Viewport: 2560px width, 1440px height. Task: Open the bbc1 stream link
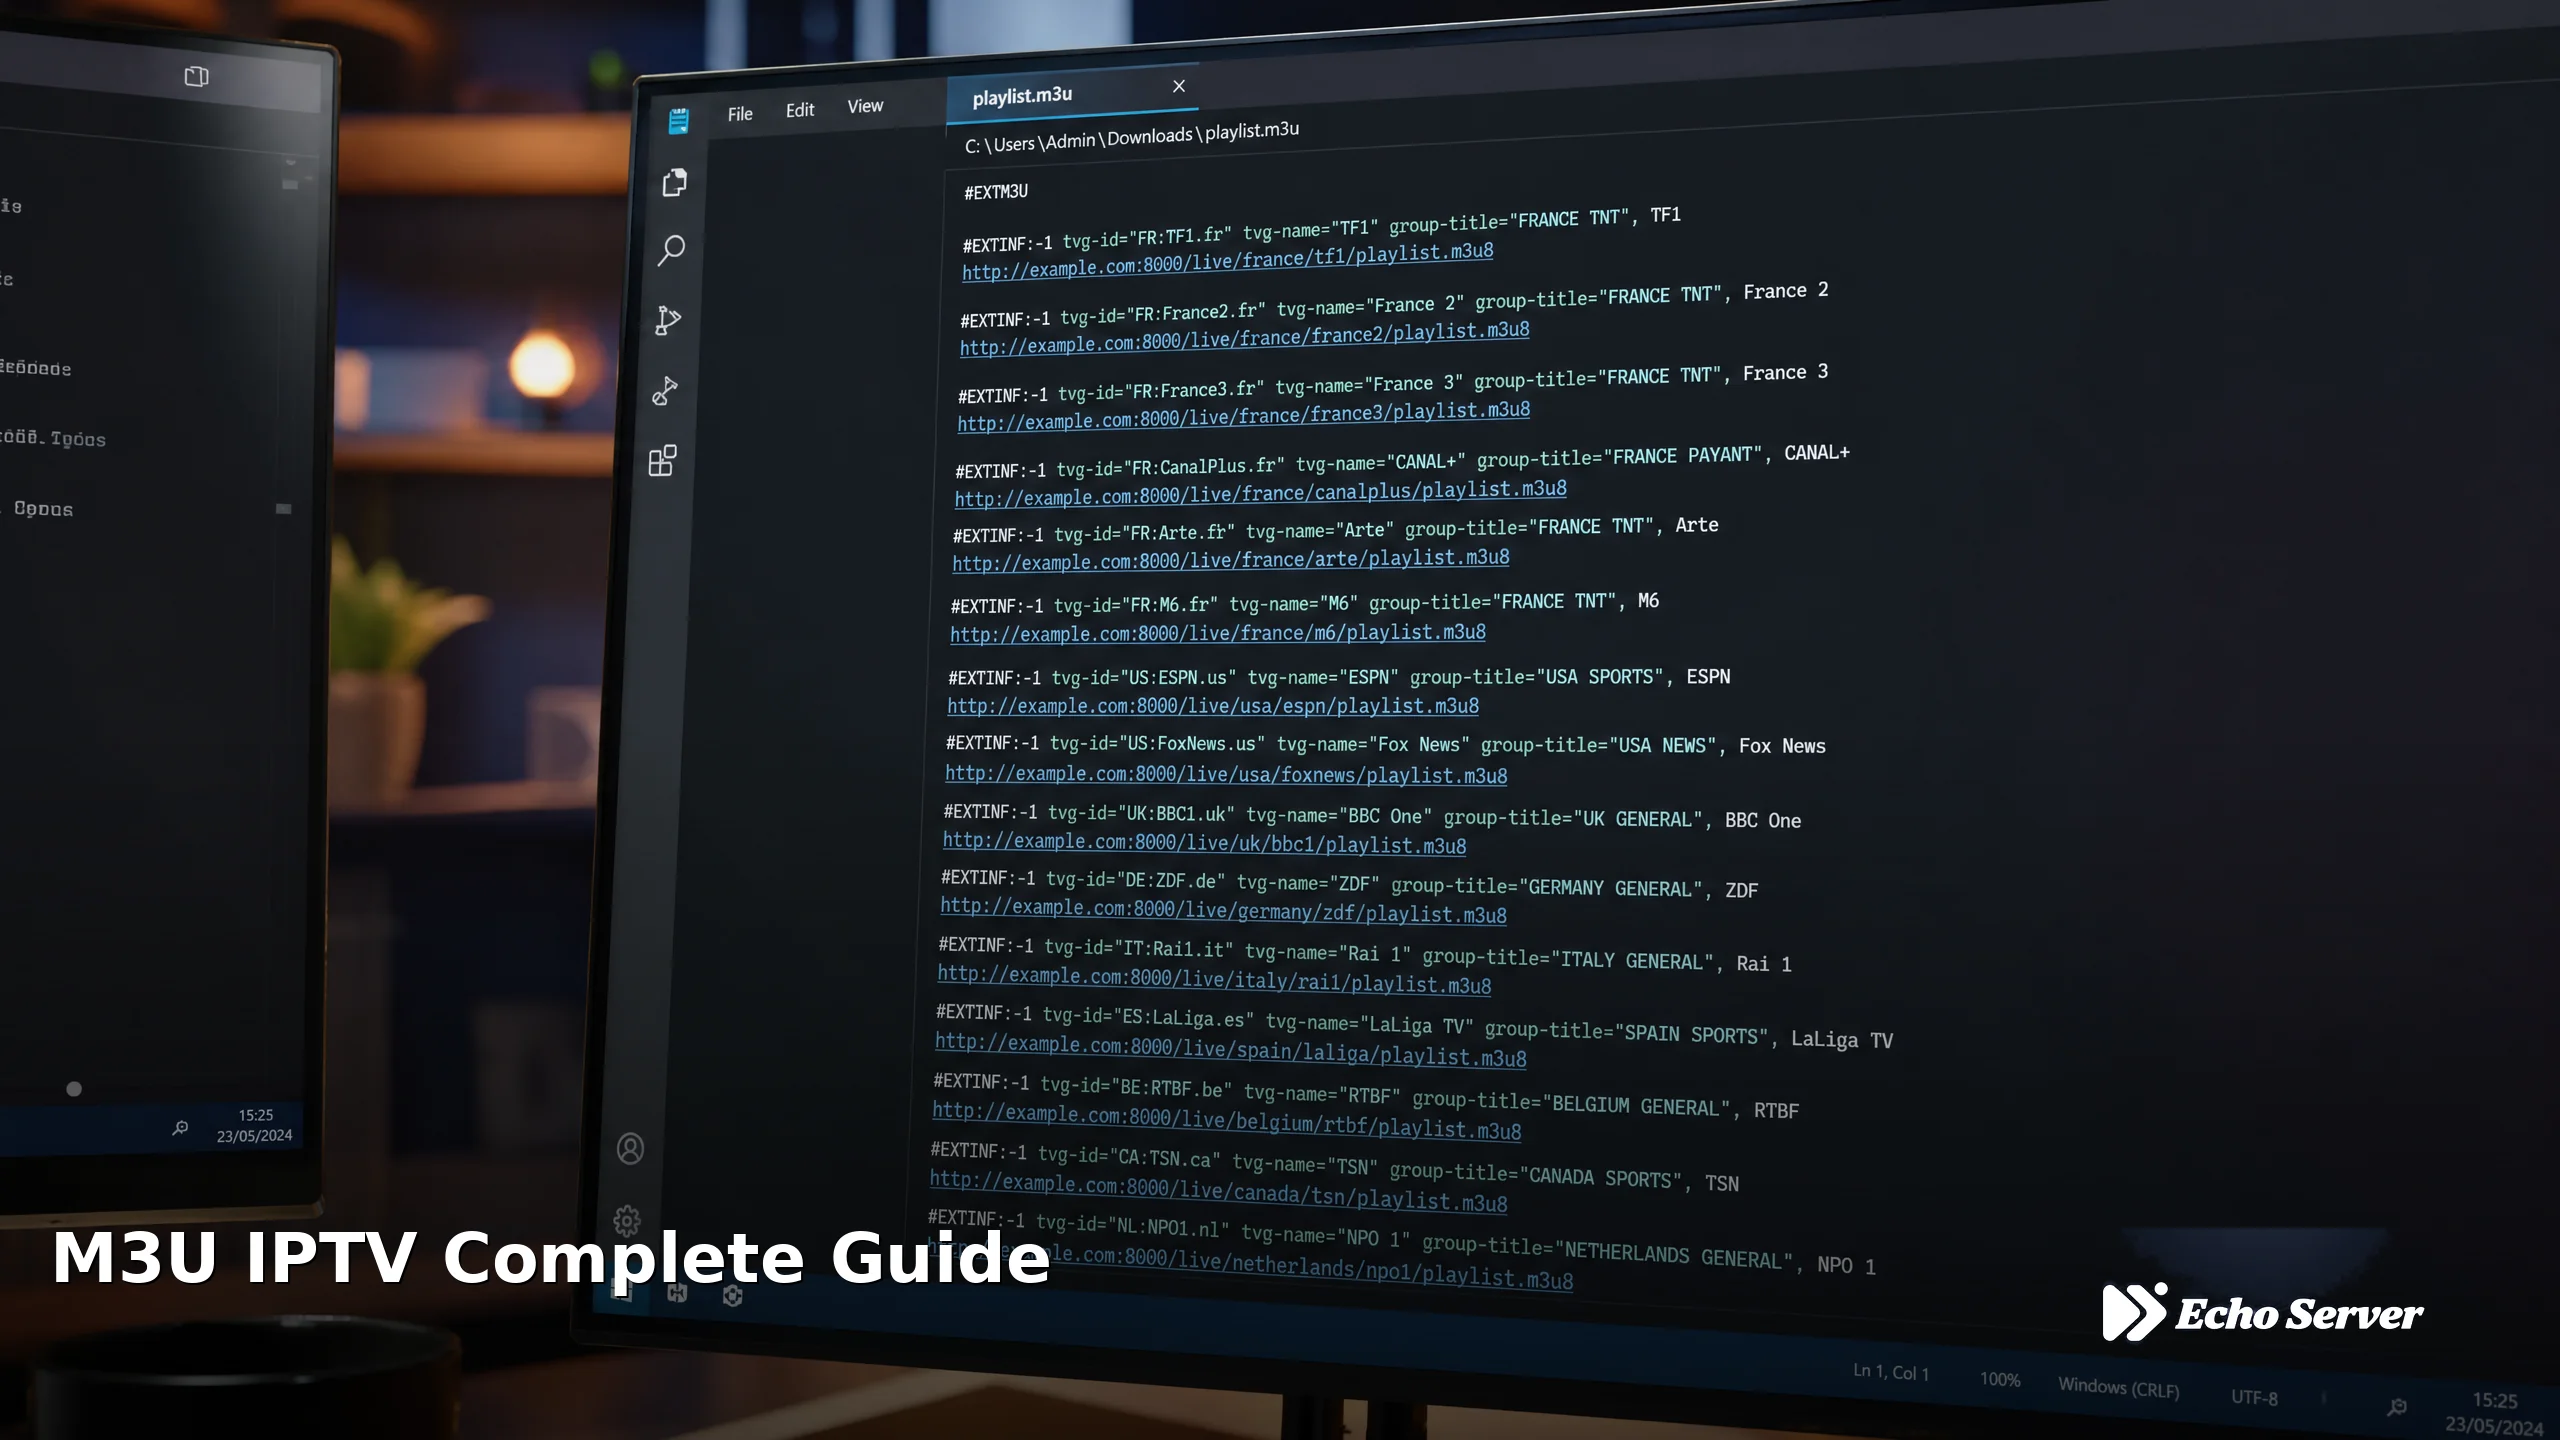click(1204, 843)
